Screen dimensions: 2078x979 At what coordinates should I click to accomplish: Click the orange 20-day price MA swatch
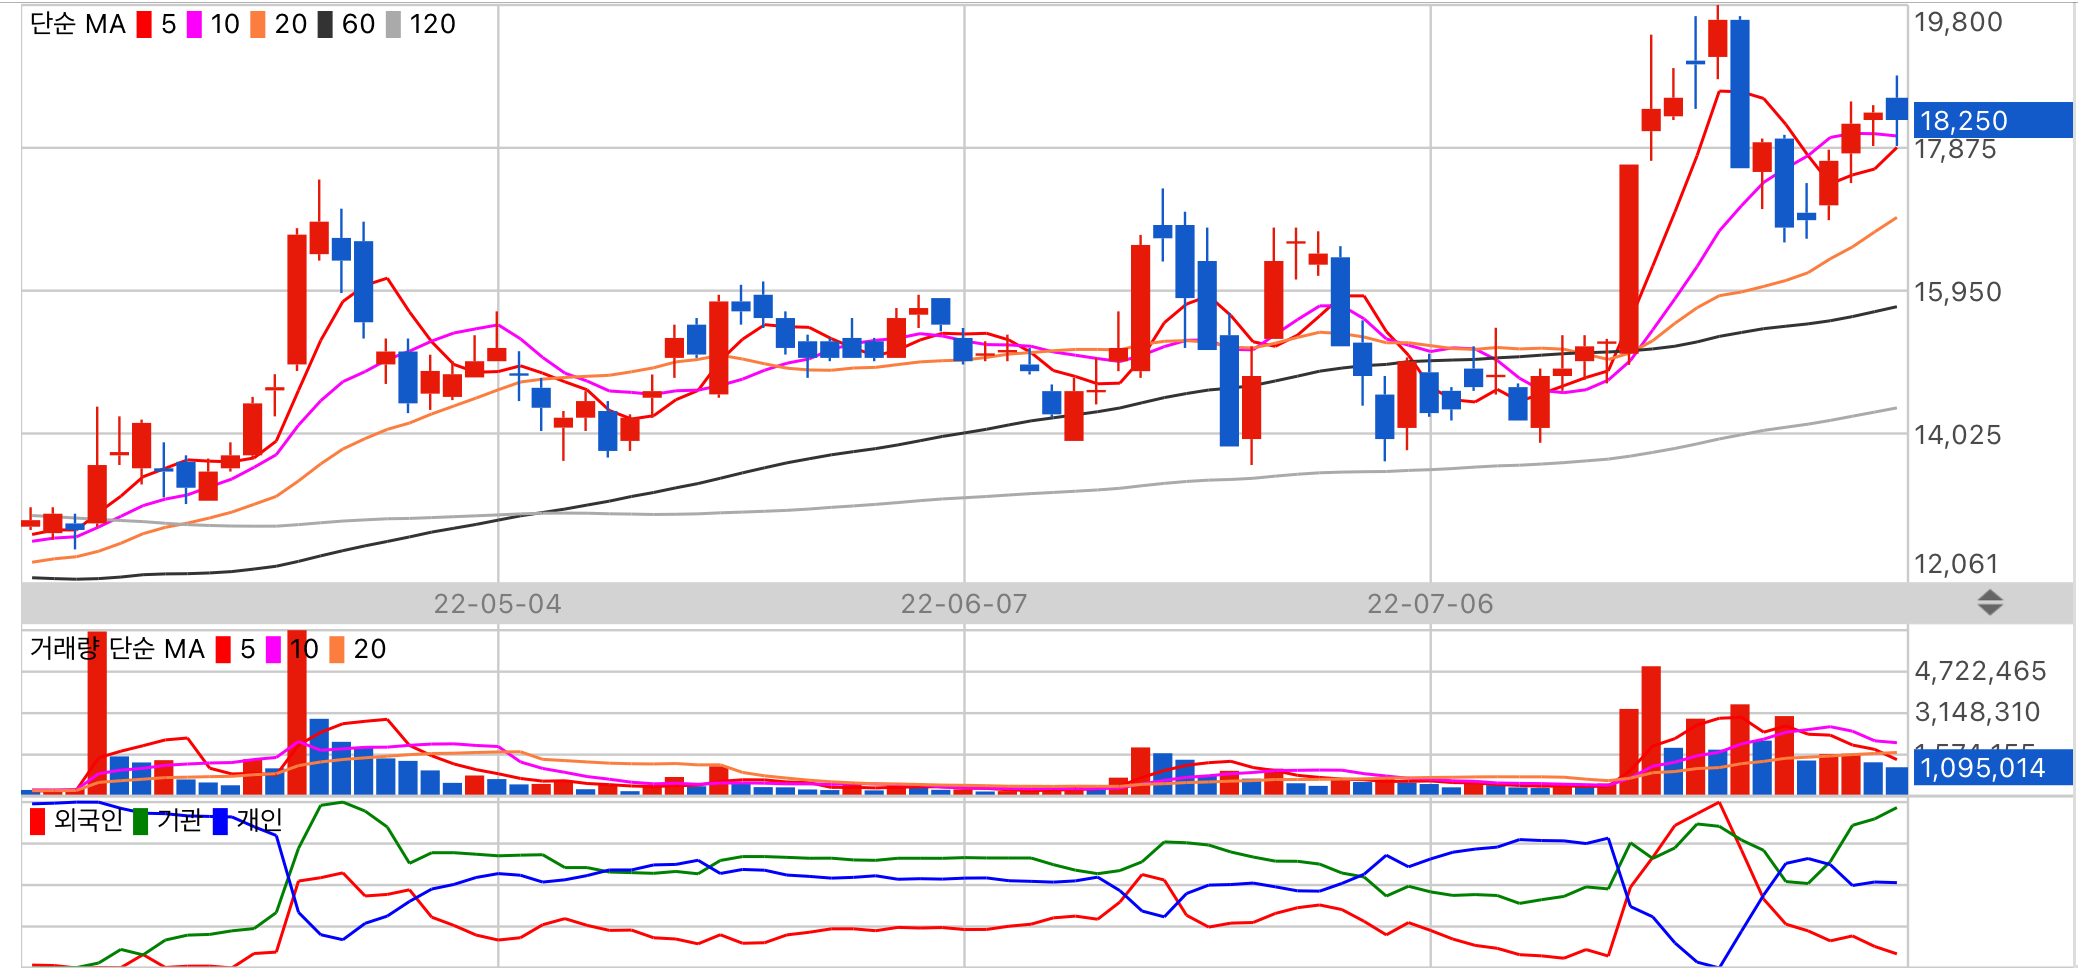[x=258, y=24]
